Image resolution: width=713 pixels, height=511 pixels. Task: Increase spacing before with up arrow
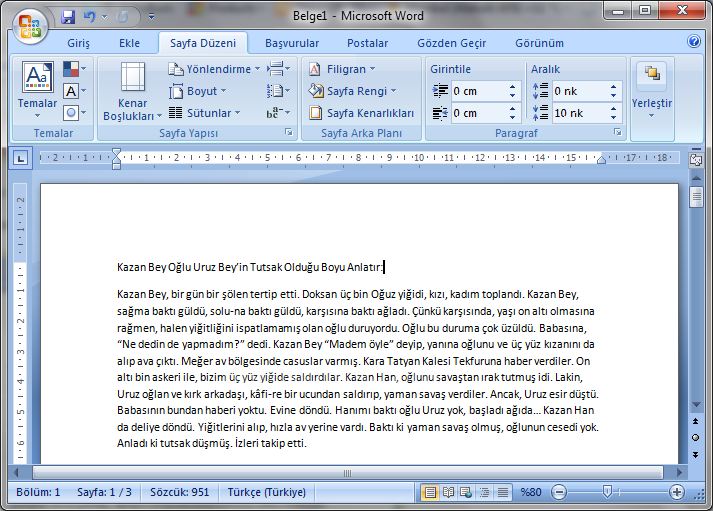(x=613, y=87)
